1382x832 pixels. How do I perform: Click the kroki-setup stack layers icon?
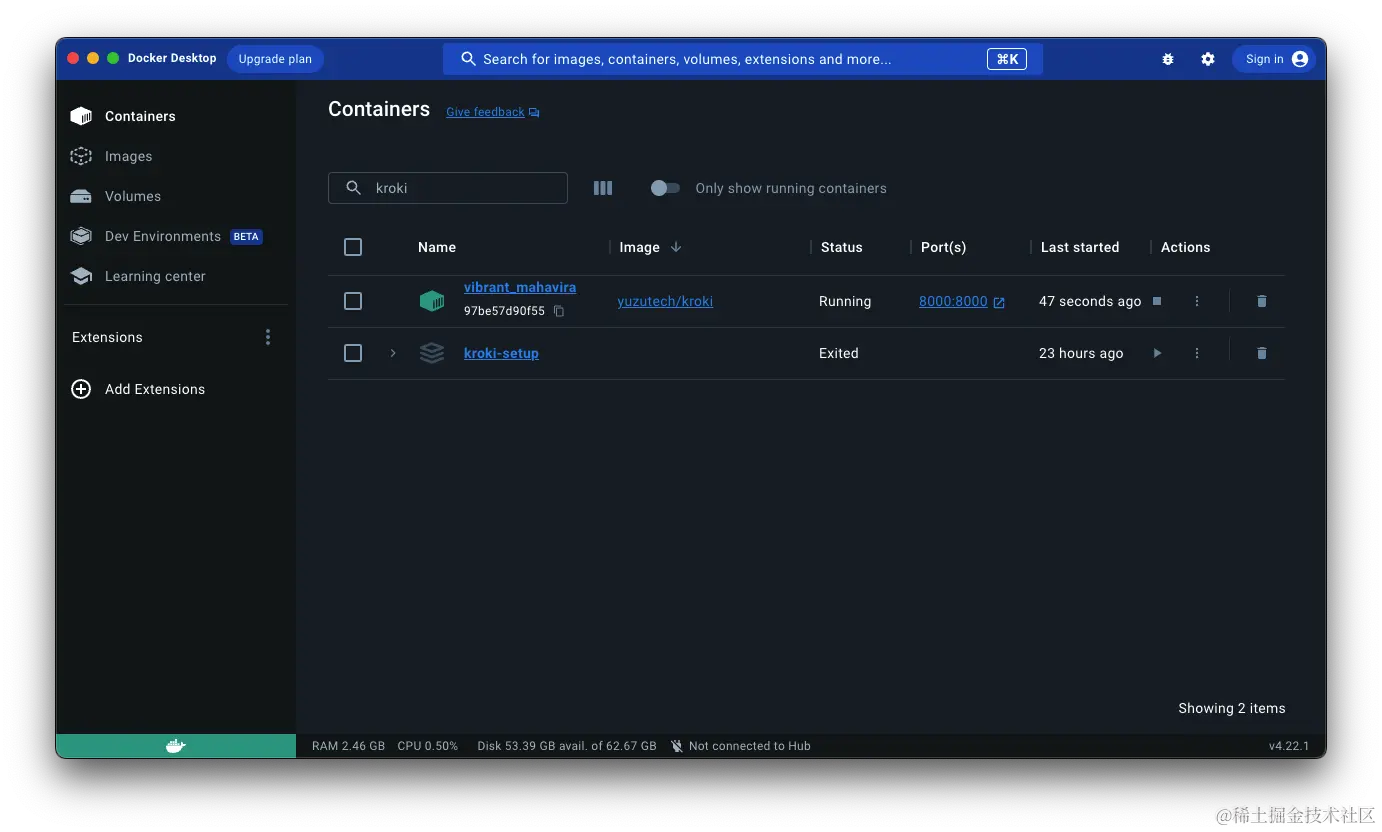click(432, 353)
